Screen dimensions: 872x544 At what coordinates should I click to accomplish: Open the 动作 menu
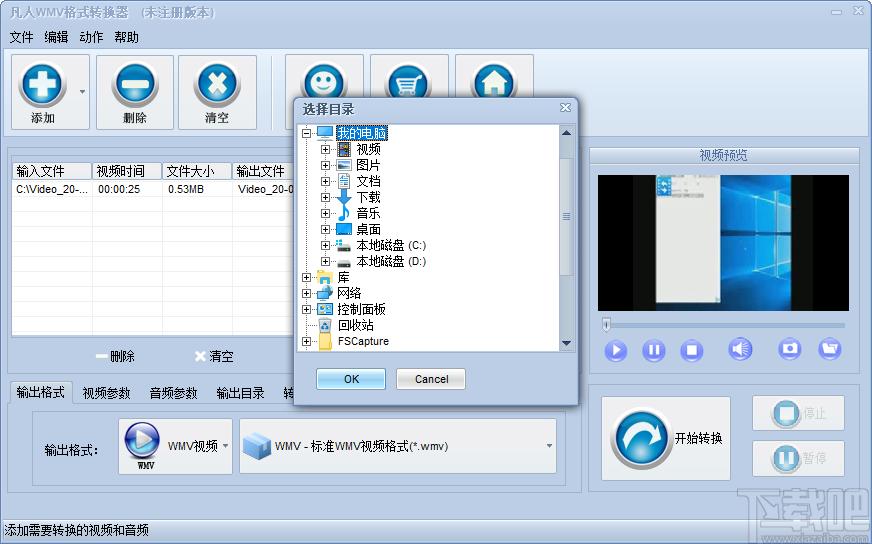click(x=91, y=37)
